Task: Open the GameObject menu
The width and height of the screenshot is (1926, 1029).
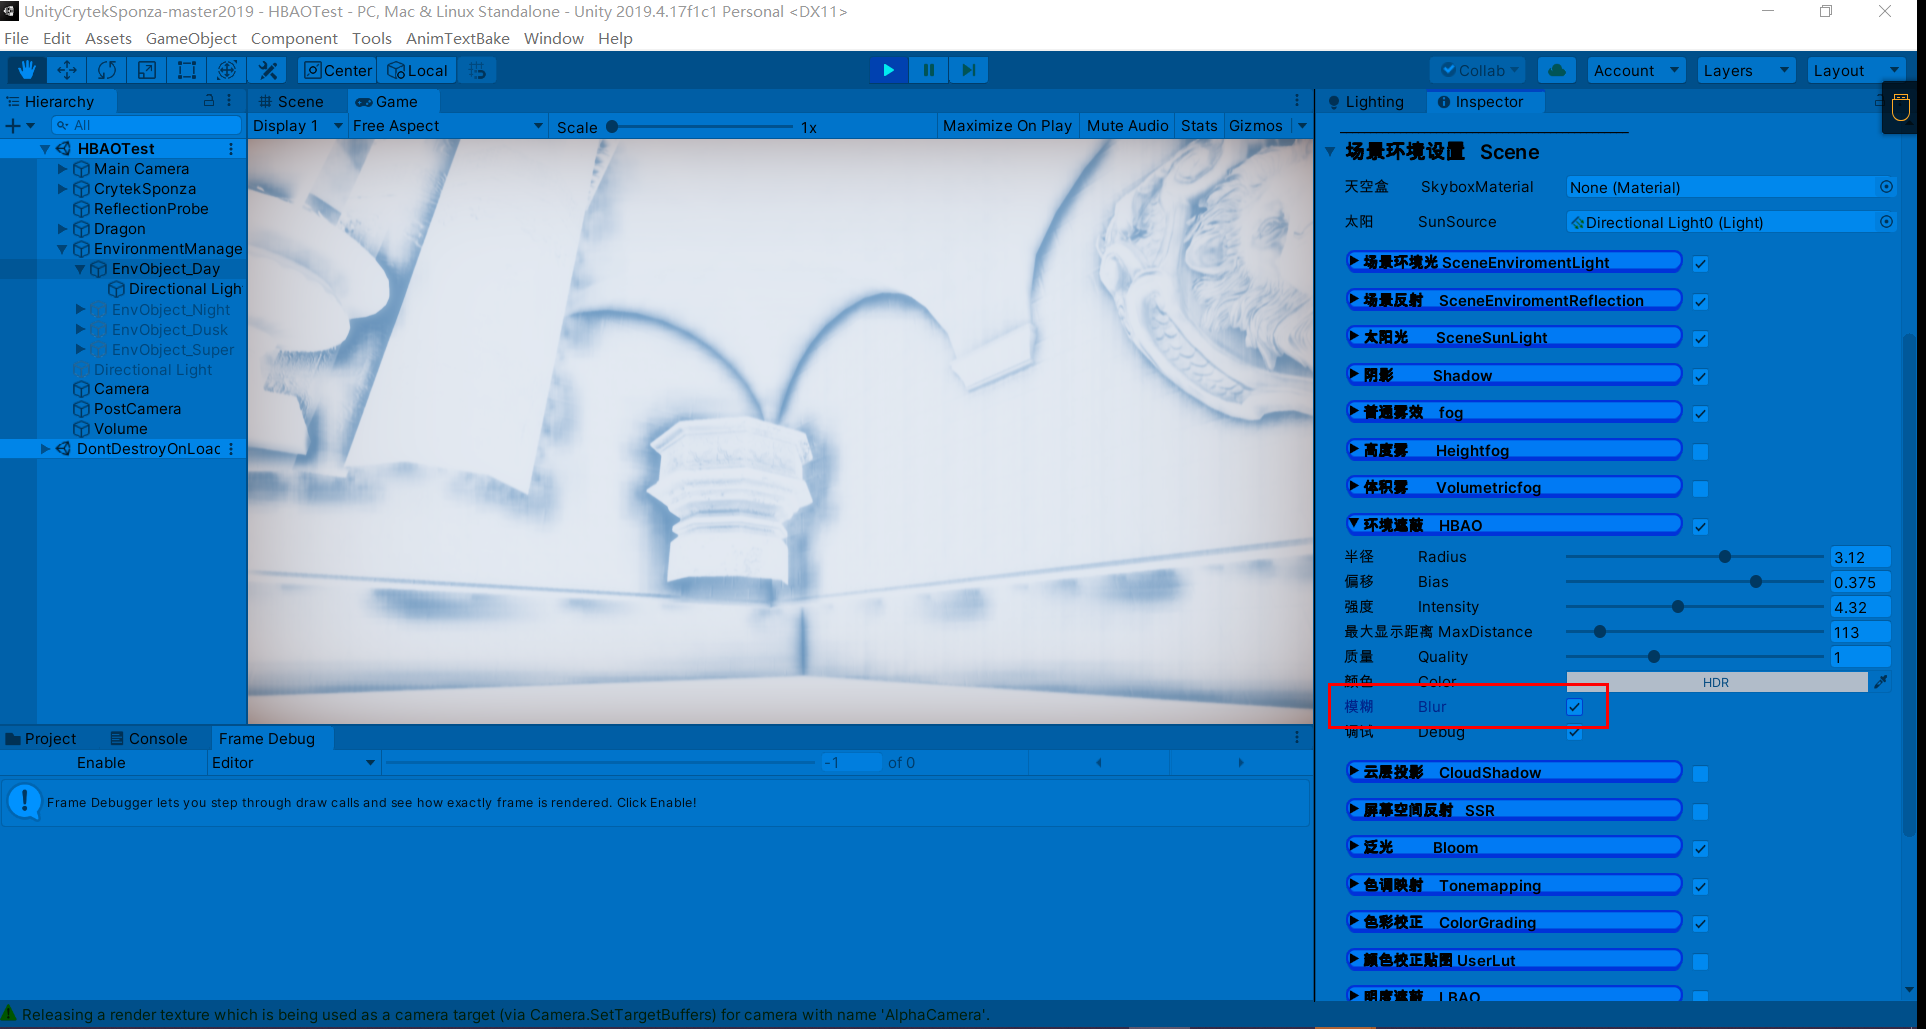Action: coord(191,38)
